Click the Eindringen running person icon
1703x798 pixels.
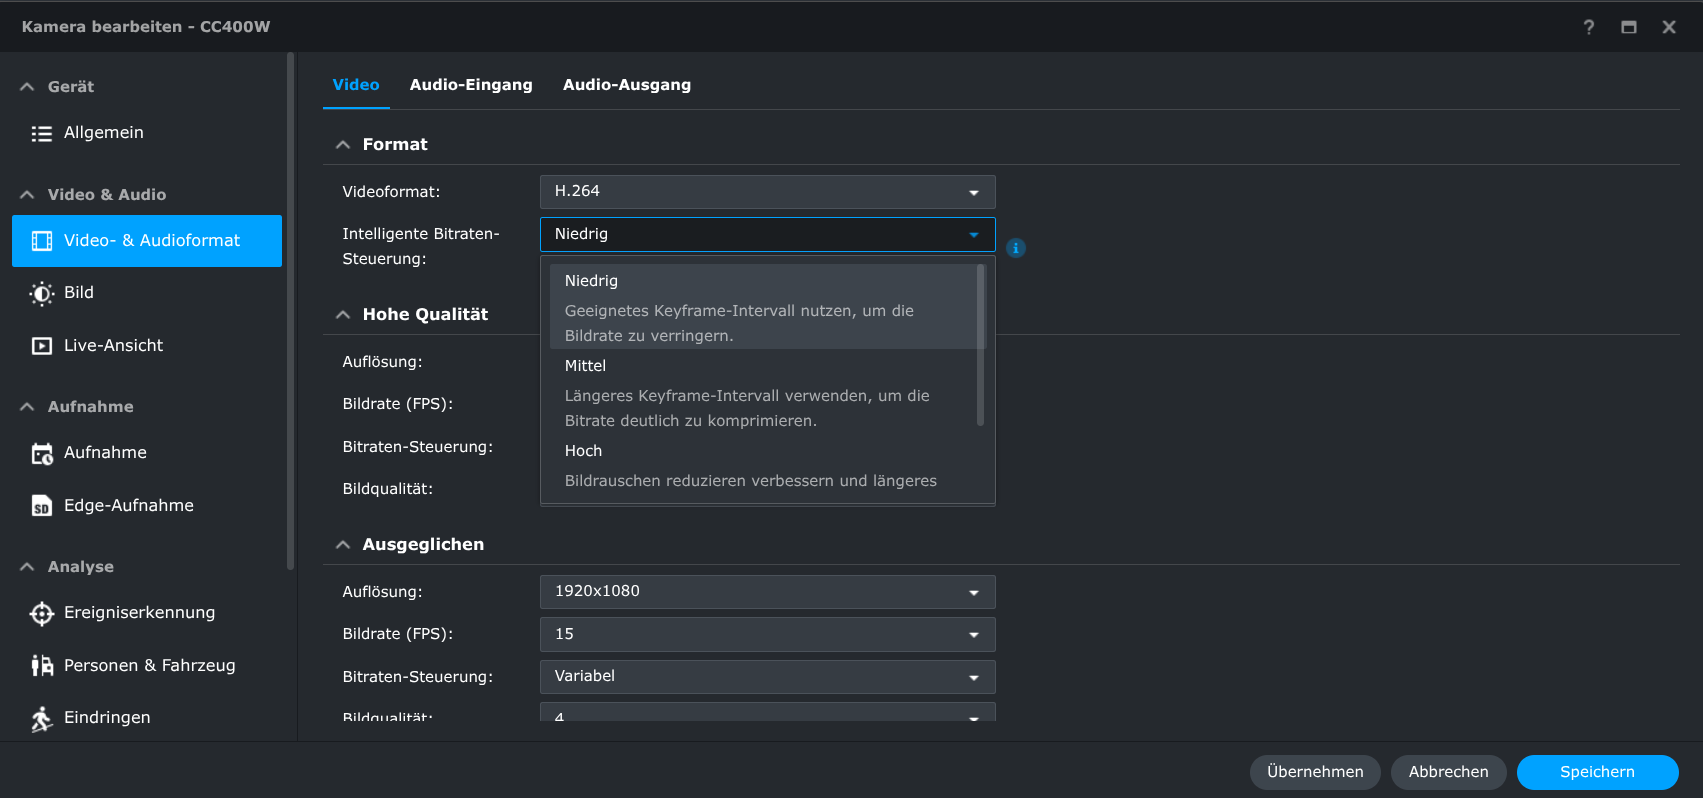[41, 718]
